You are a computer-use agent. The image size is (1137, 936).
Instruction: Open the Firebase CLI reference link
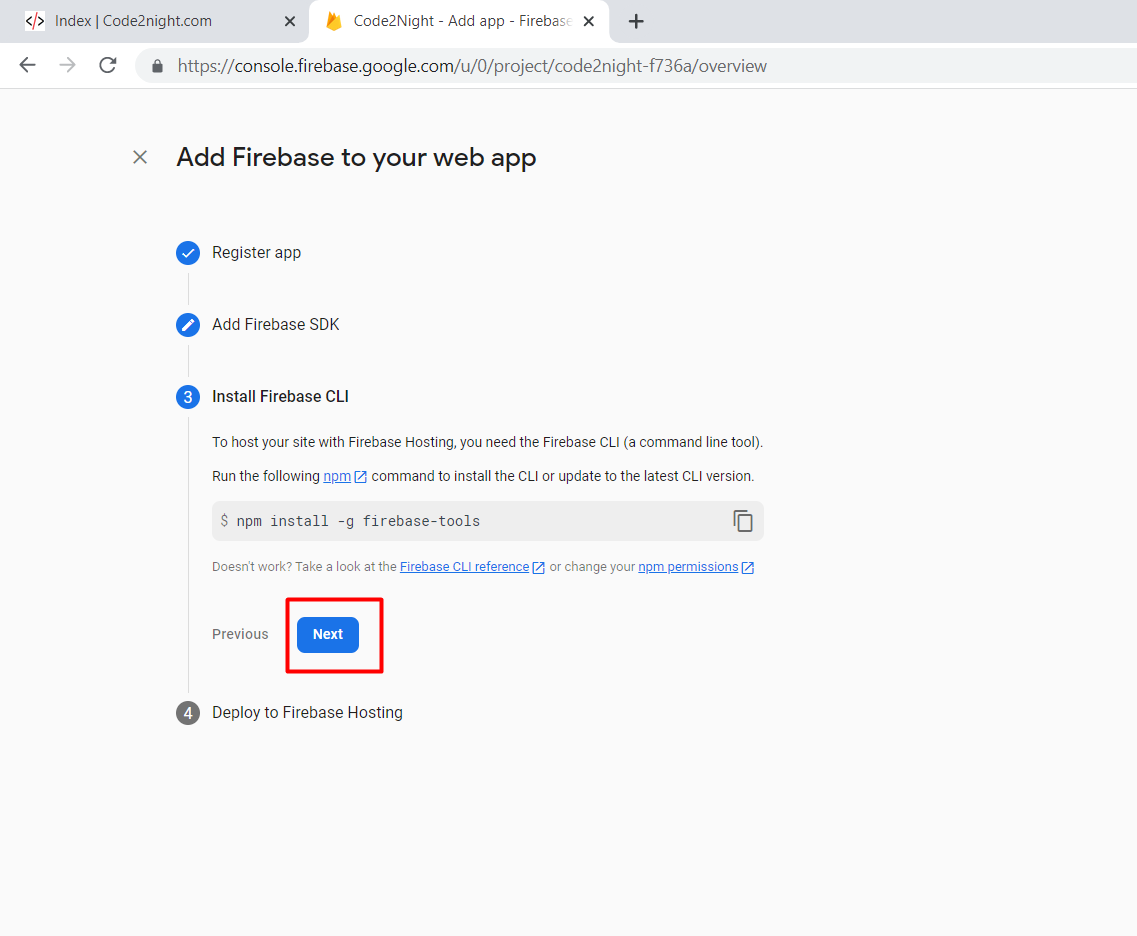point(465,567)
